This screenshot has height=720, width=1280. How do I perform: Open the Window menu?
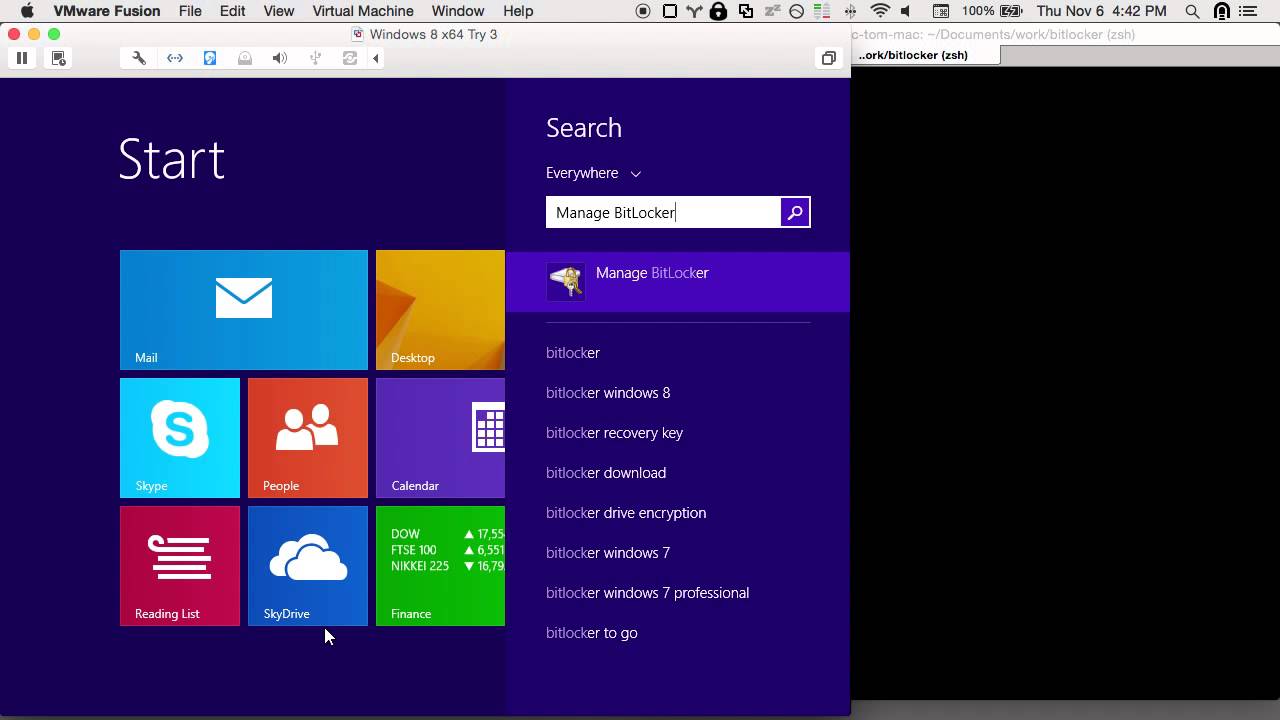(x=458, y=11)
